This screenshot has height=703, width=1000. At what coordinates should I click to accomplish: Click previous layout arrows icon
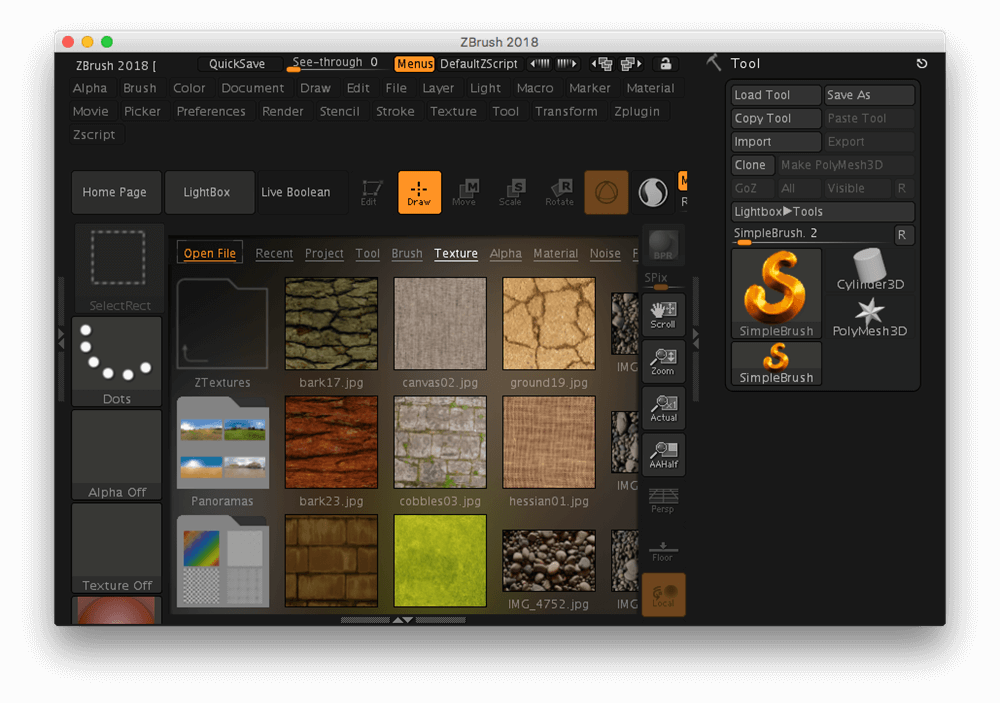(540, 64)
